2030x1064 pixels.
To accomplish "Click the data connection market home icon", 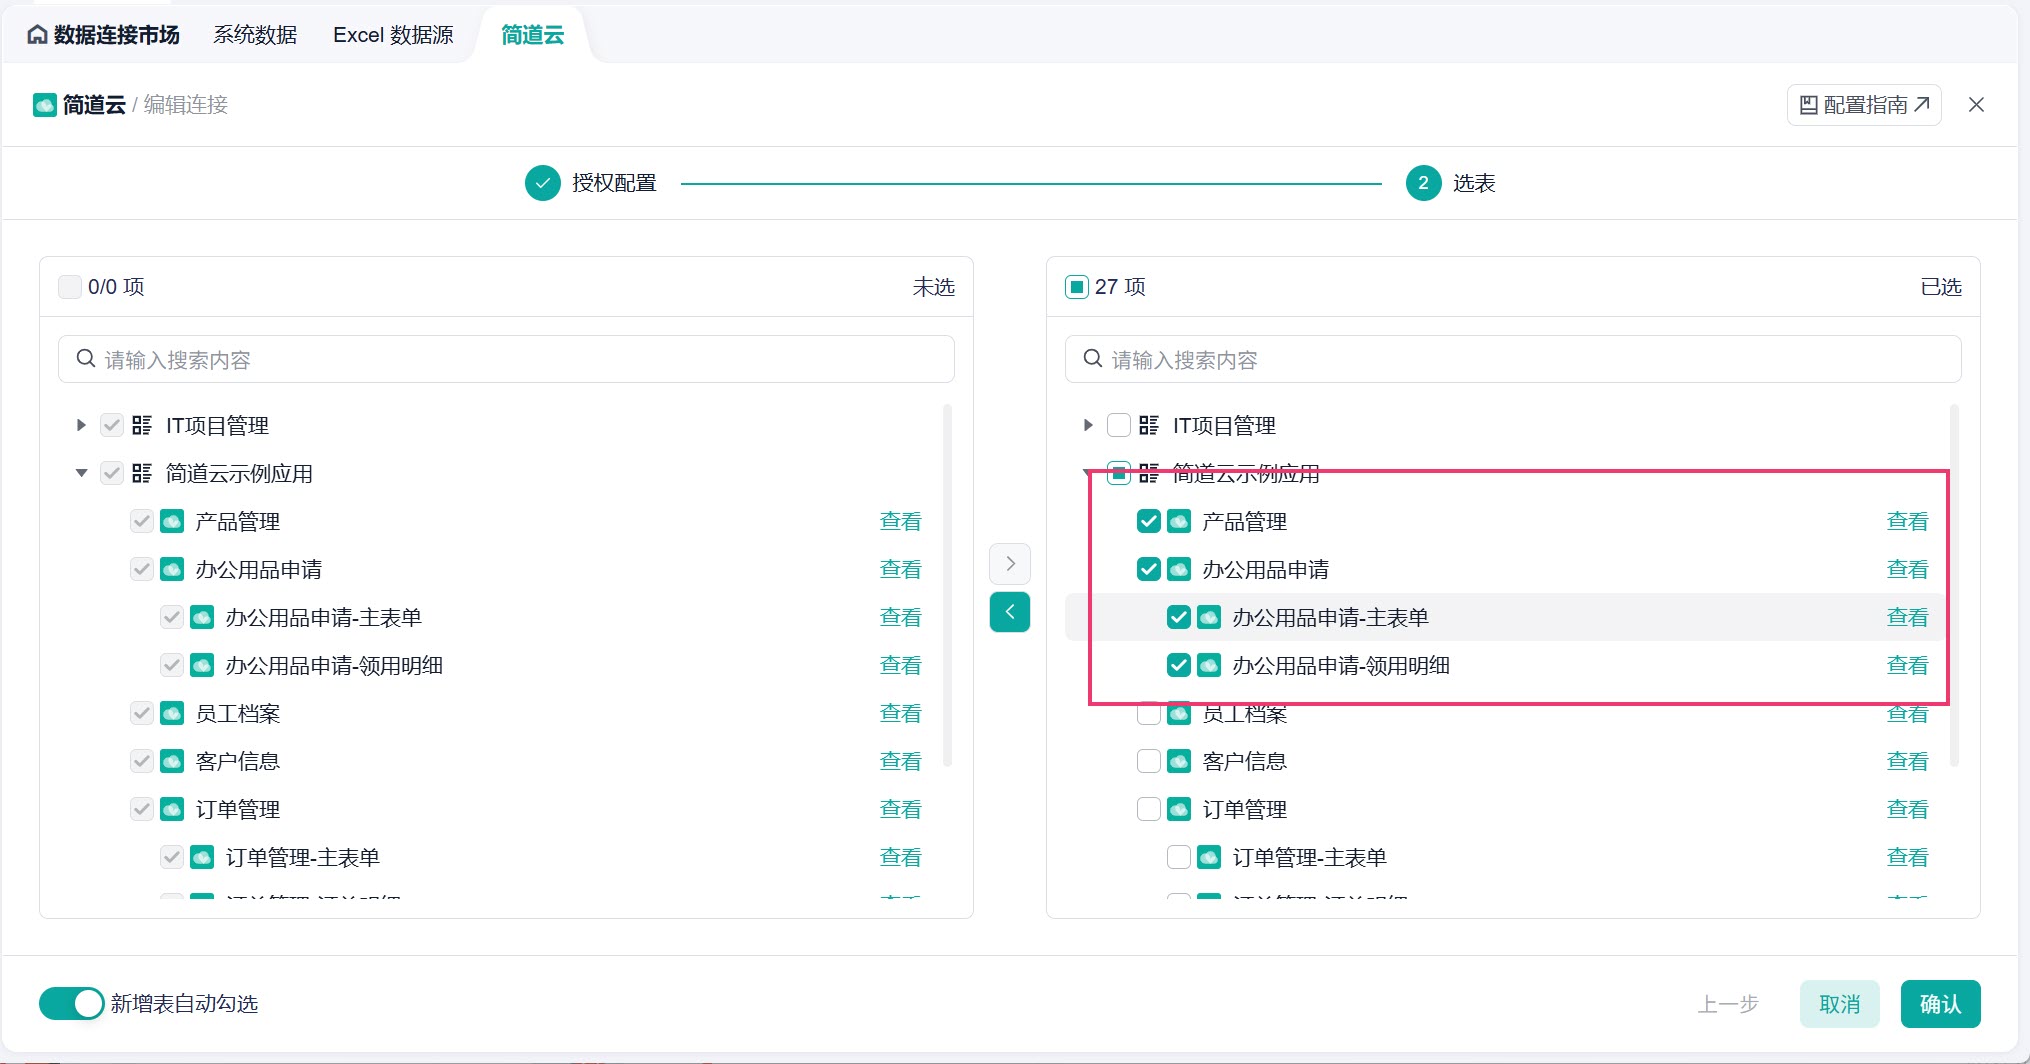I will pos(37,35).
